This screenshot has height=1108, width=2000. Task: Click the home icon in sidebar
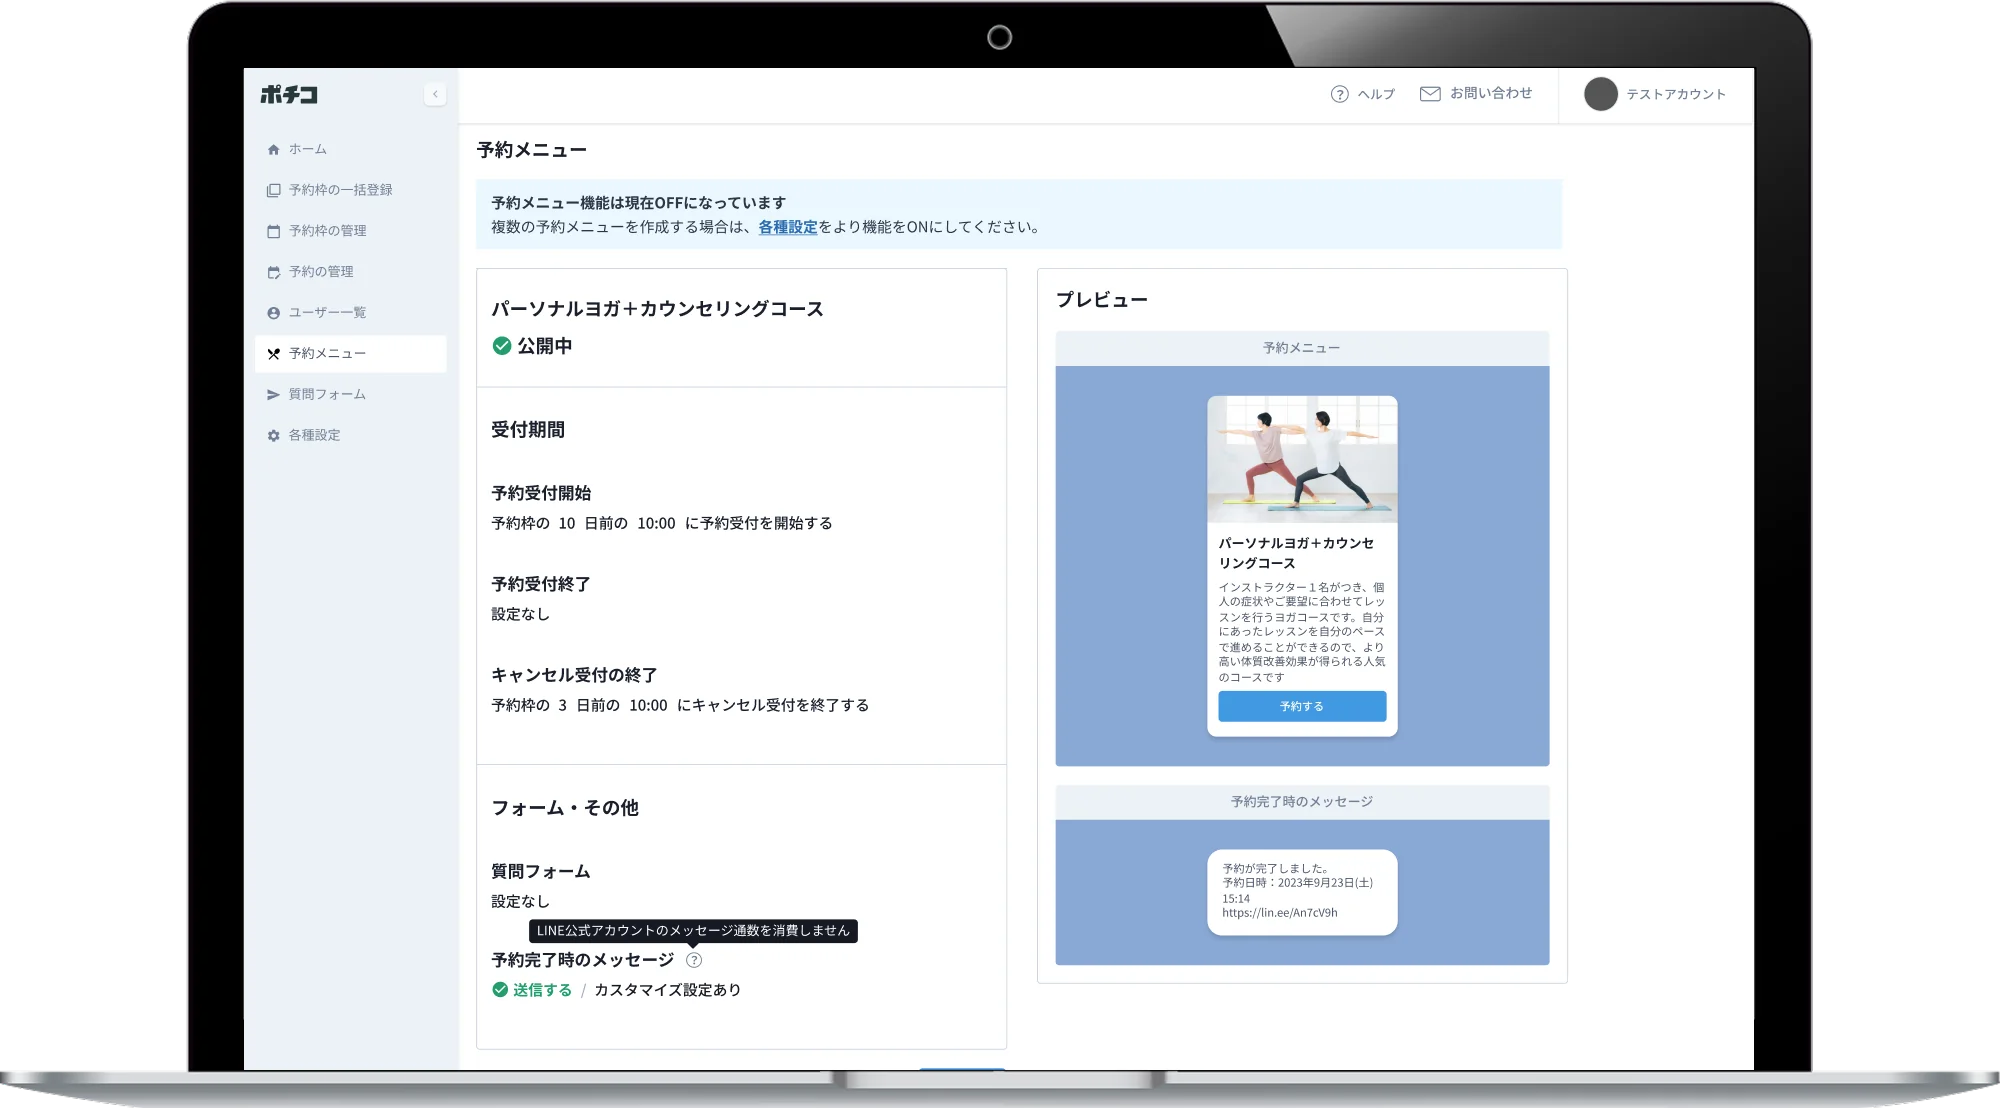(273, 149)
